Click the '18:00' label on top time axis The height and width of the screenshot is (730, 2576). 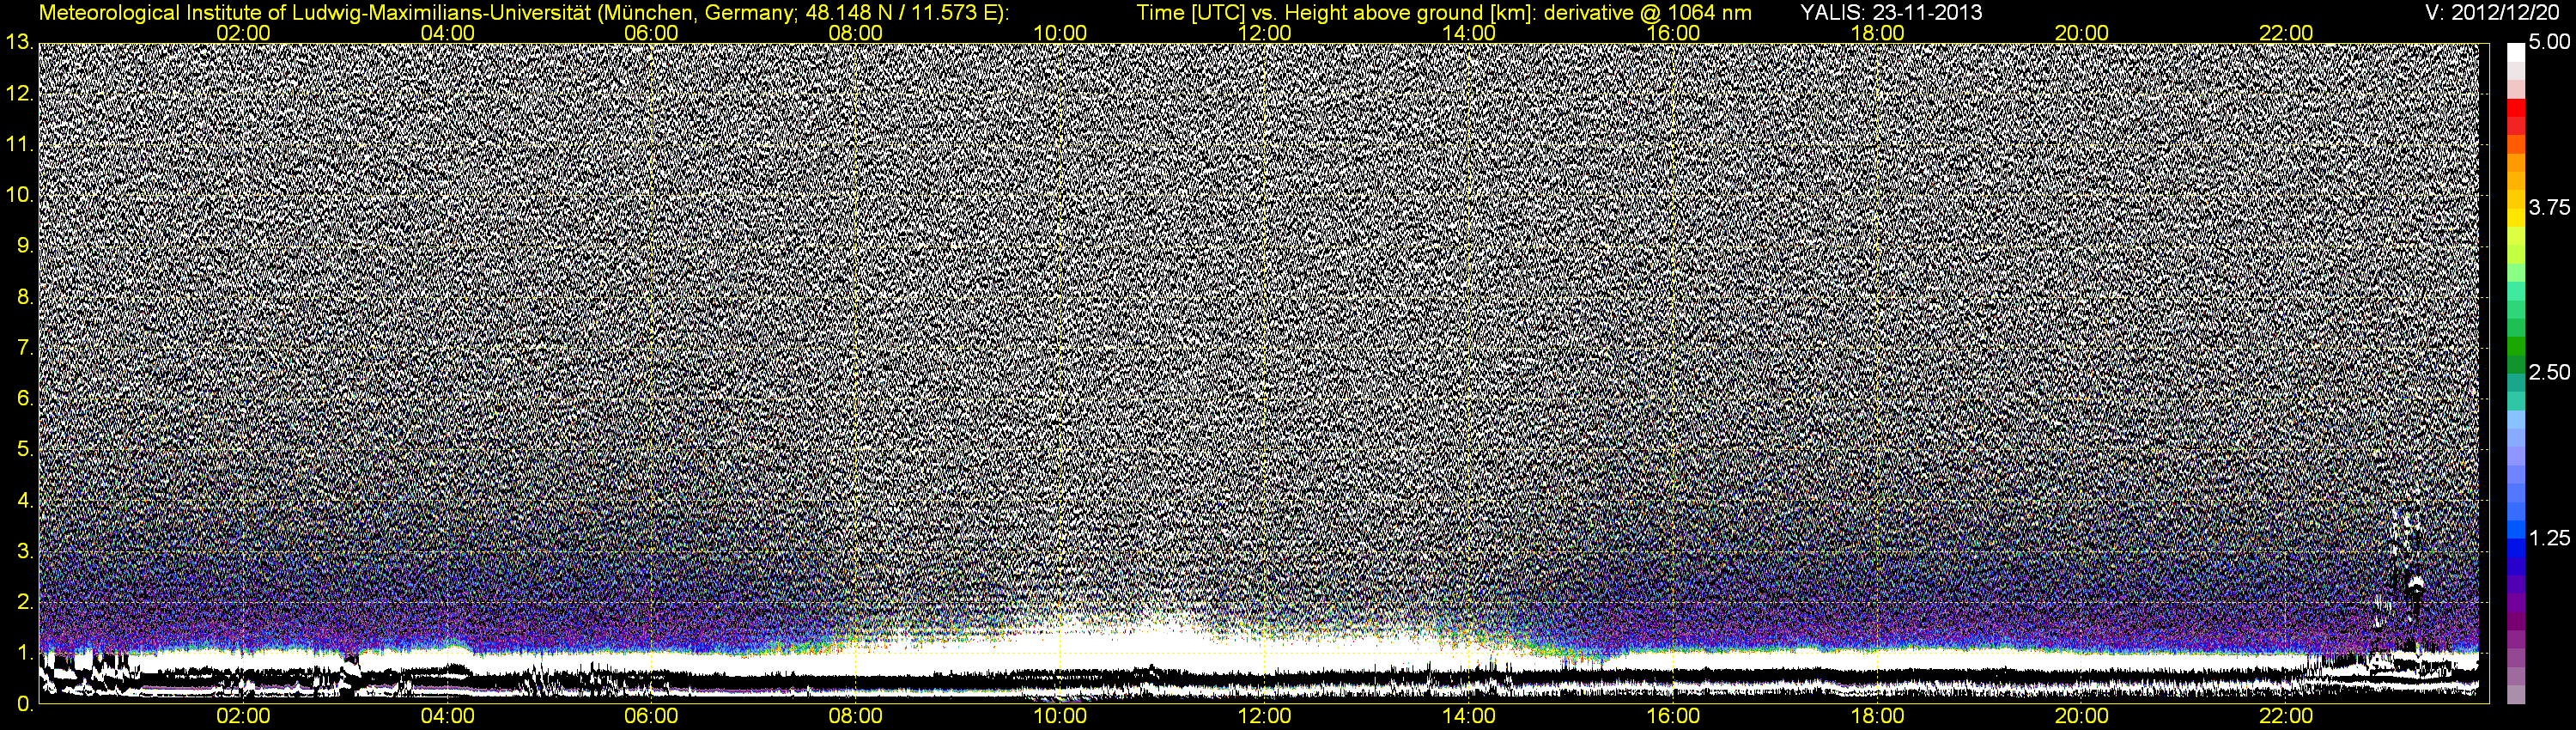(1878, 33)
